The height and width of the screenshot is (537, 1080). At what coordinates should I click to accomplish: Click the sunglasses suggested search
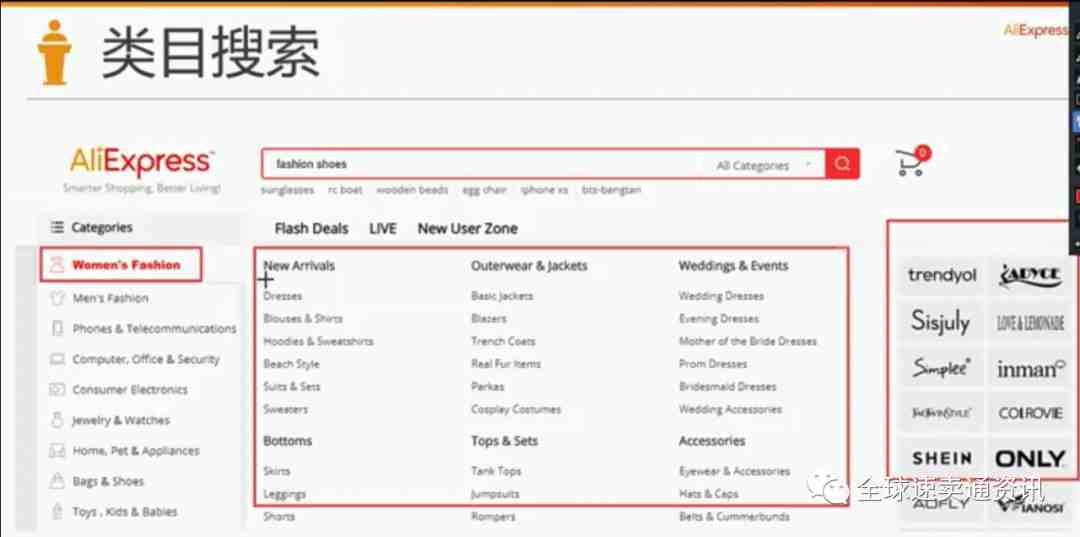tap(288, 190)
